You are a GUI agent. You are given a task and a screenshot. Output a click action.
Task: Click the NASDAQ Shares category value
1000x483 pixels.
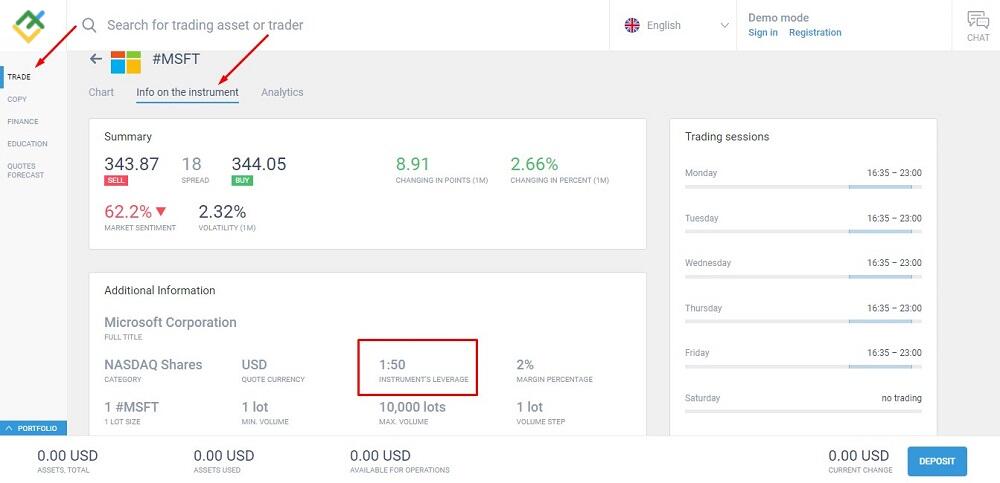point(153,364)
